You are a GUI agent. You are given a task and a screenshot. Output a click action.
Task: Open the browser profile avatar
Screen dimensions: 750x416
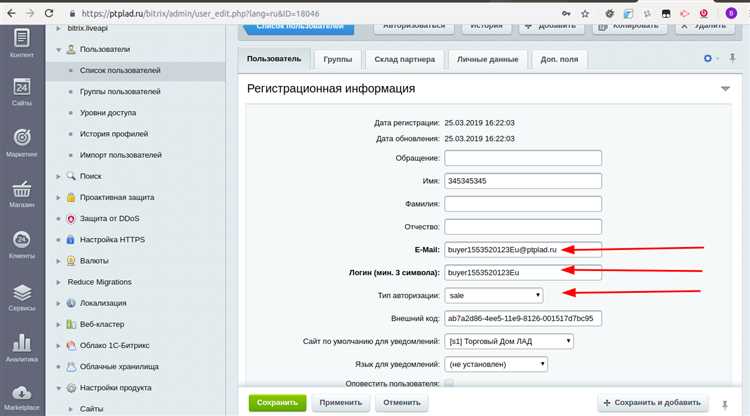pyautogui.click(x=731, y=13)
